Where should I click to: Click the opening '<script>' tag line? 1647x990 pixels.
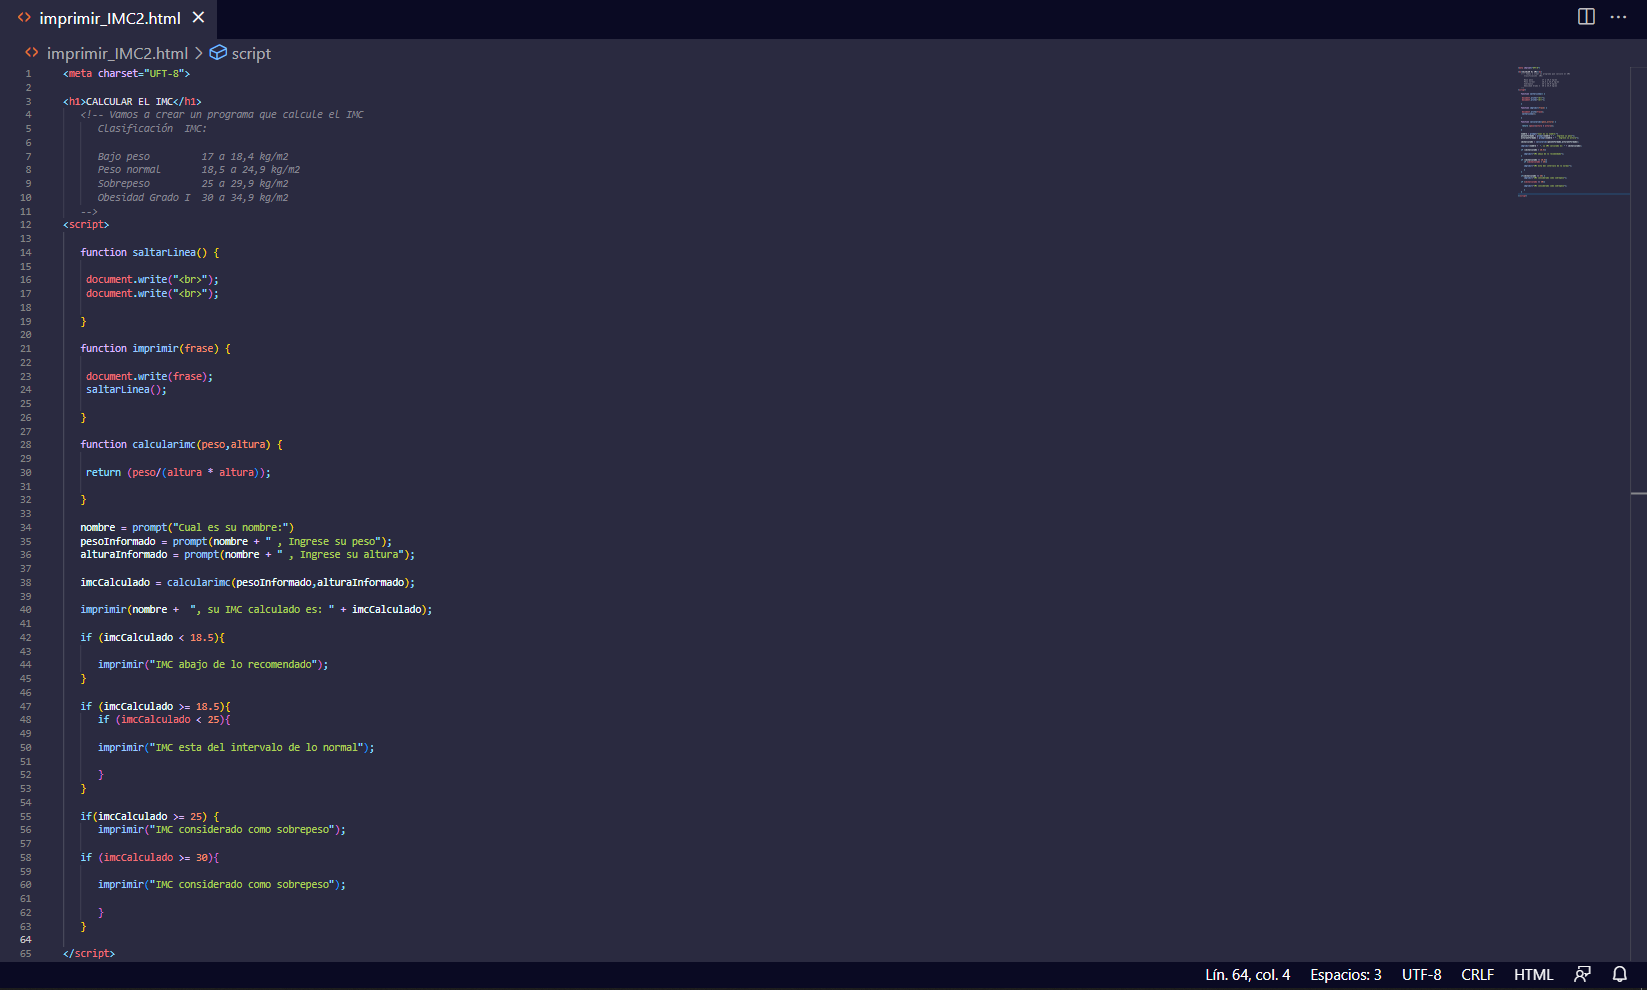click(x=86, y=225)
